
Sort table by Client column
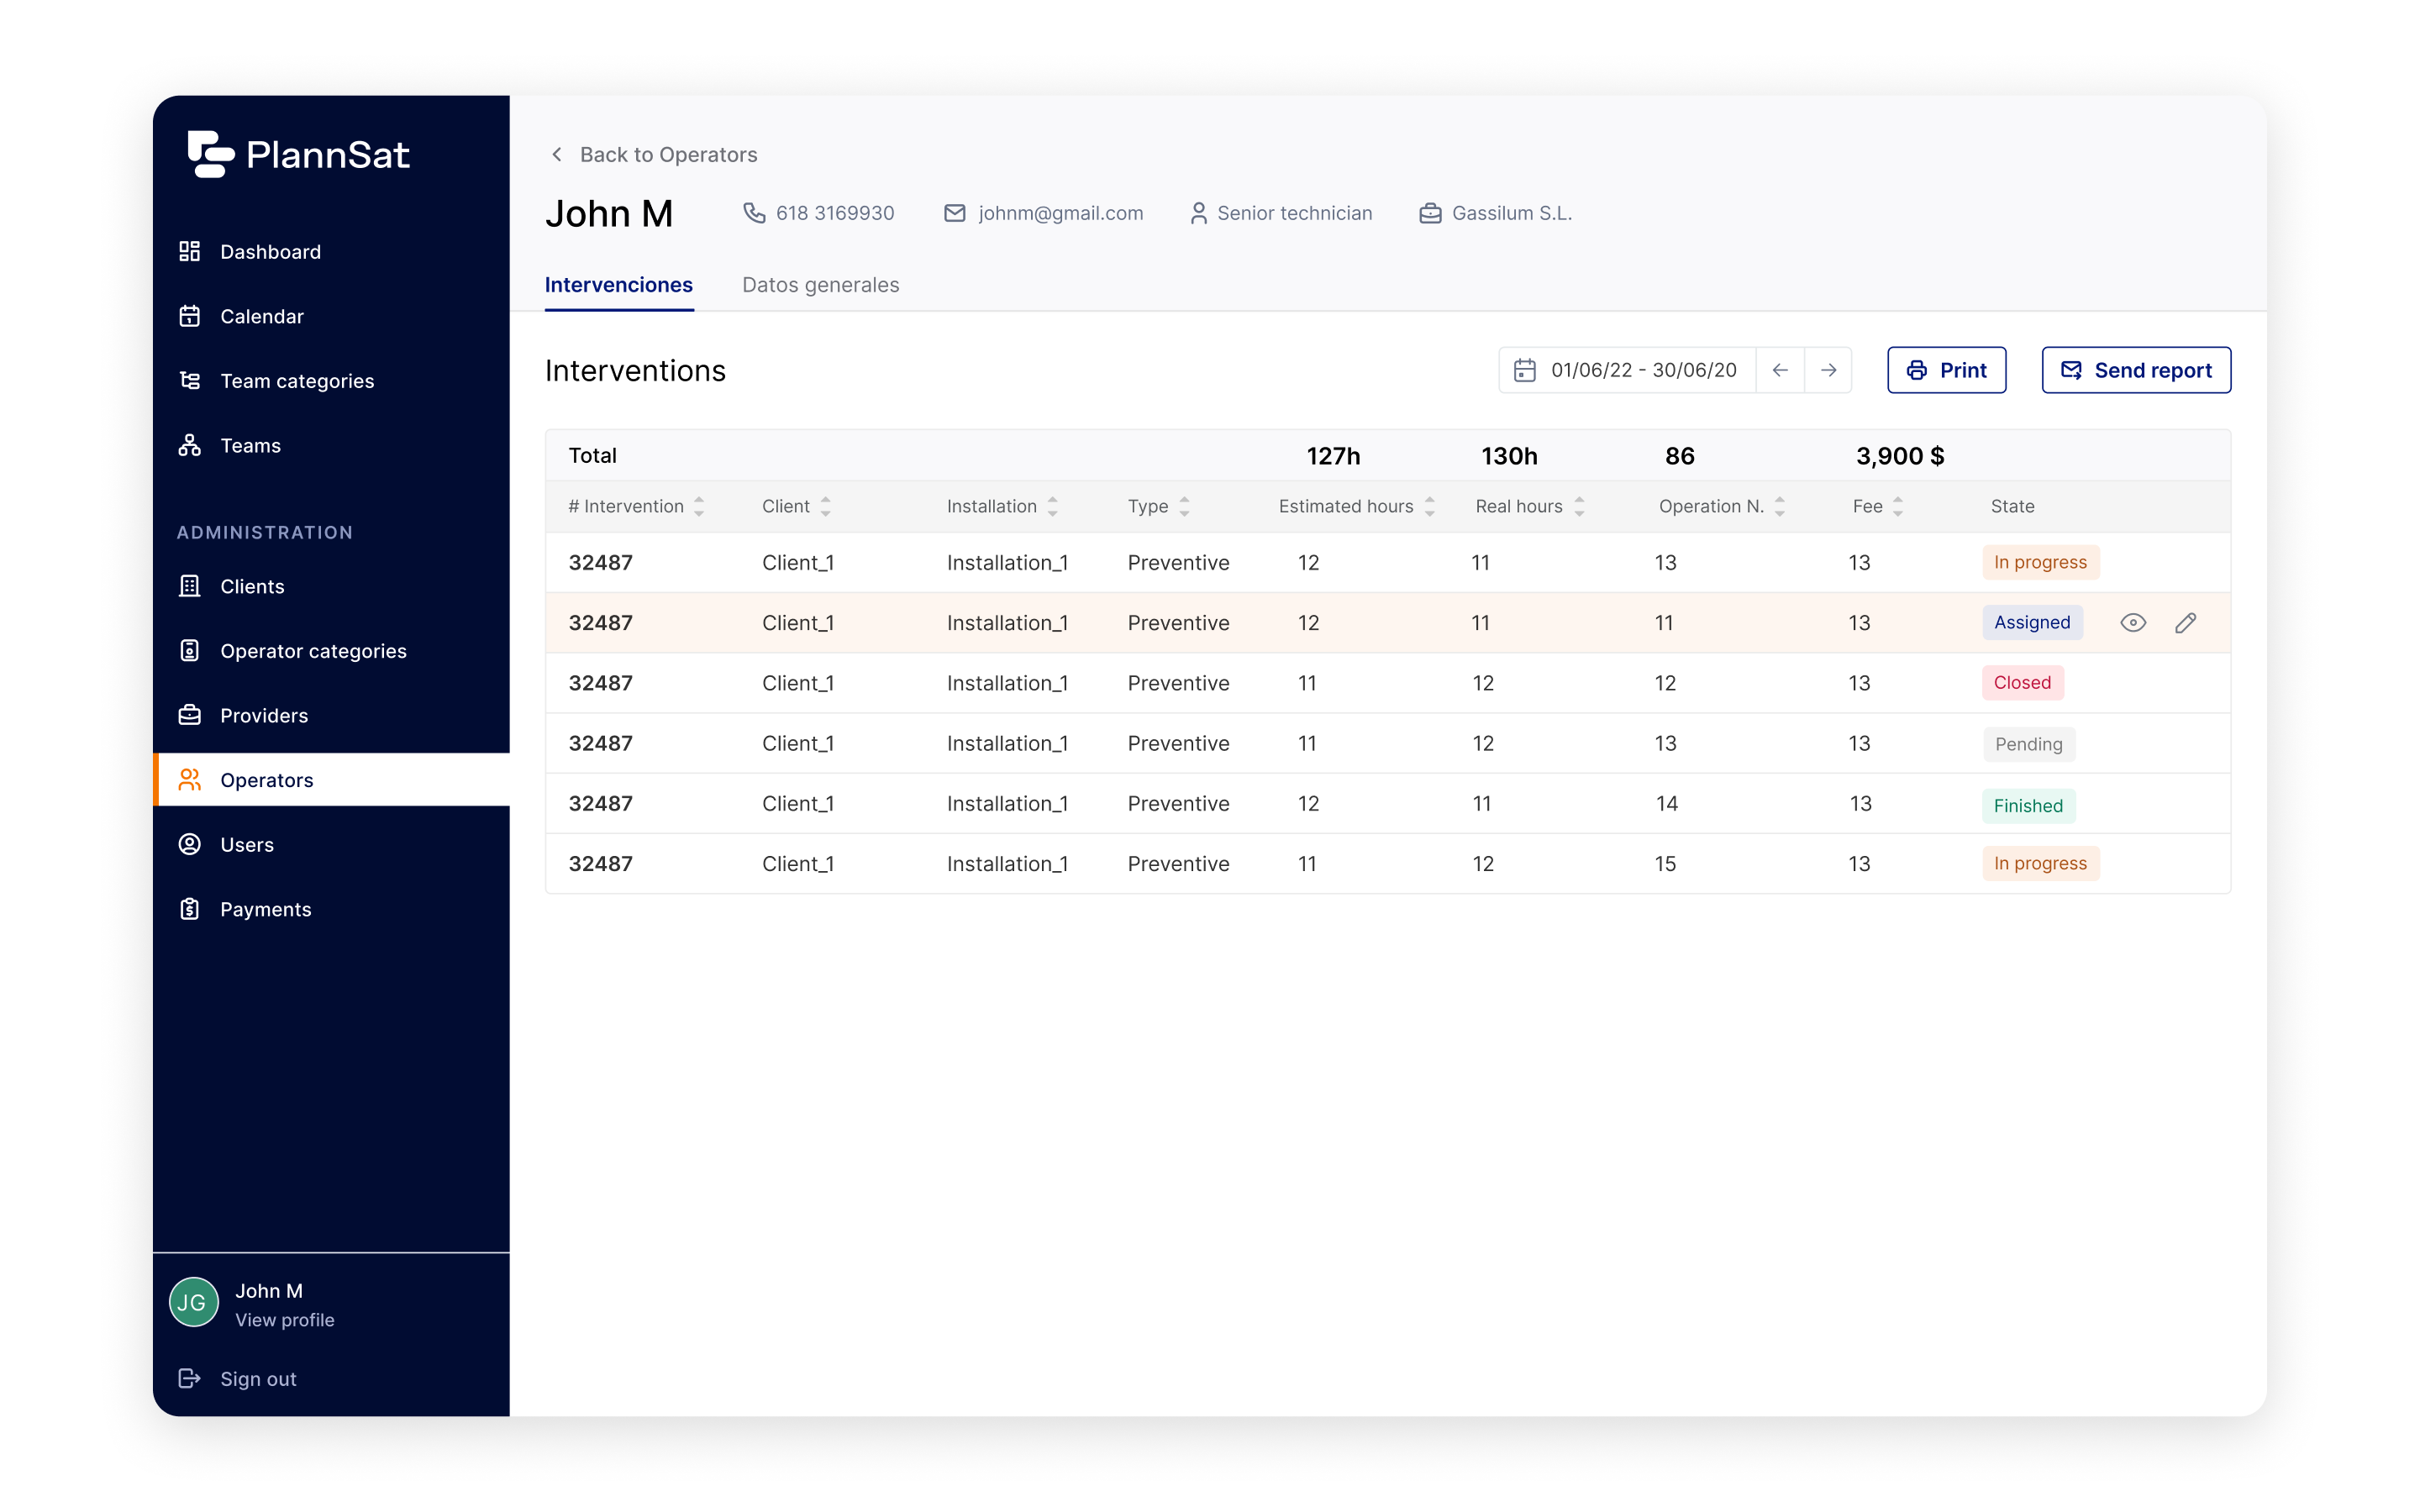[x=826, y=507]
